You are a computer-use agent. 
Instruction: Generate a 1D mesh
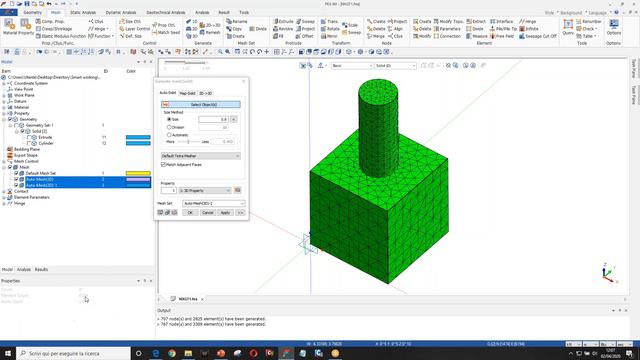click(x=192, y=21)
